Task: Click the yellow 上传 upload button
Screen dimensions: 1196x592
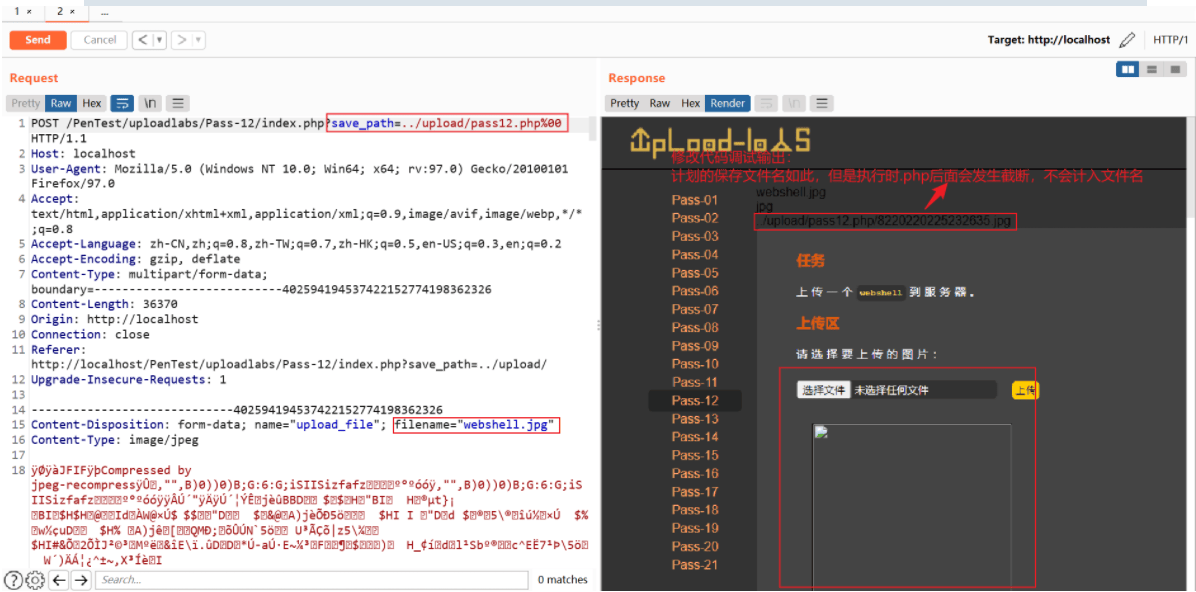Action: [1025, 391]
